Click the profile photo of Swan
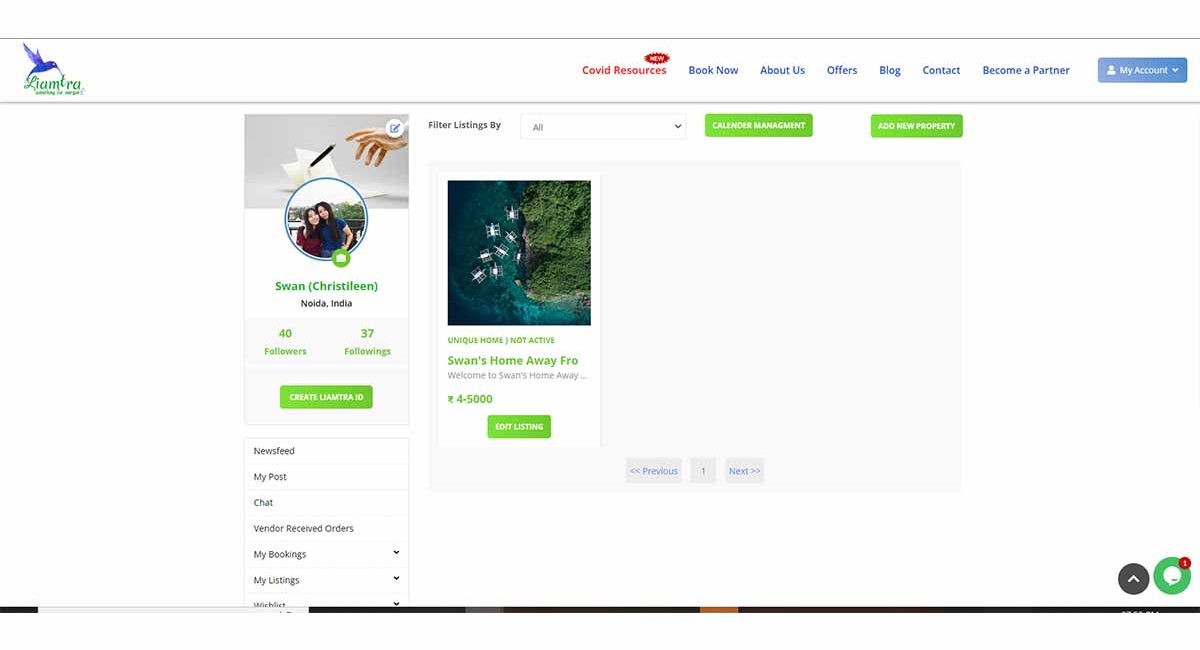Viewport: 1200px width, 650px height. click(326, 219)
